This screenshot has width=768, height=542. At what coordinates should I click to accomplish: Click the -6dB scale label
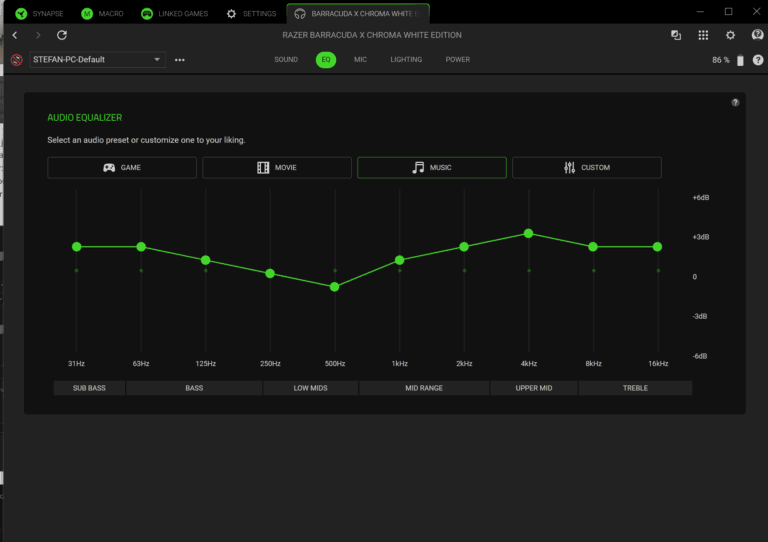[x=700, y=356]
